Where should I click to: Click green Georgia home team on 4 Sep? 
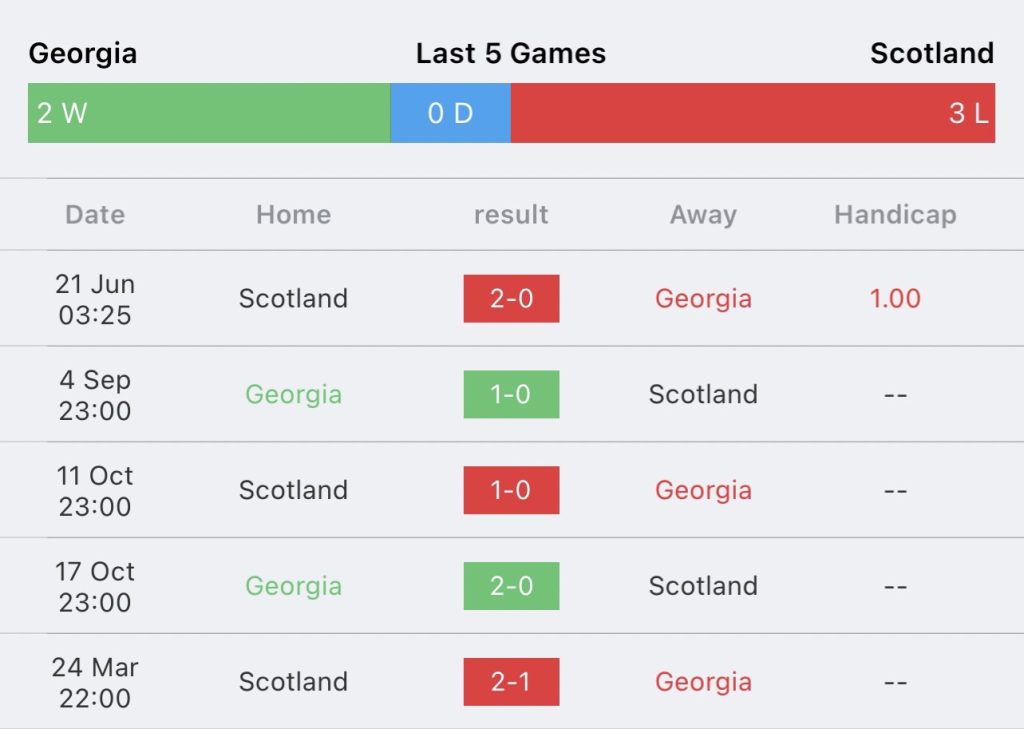(294, 395)
